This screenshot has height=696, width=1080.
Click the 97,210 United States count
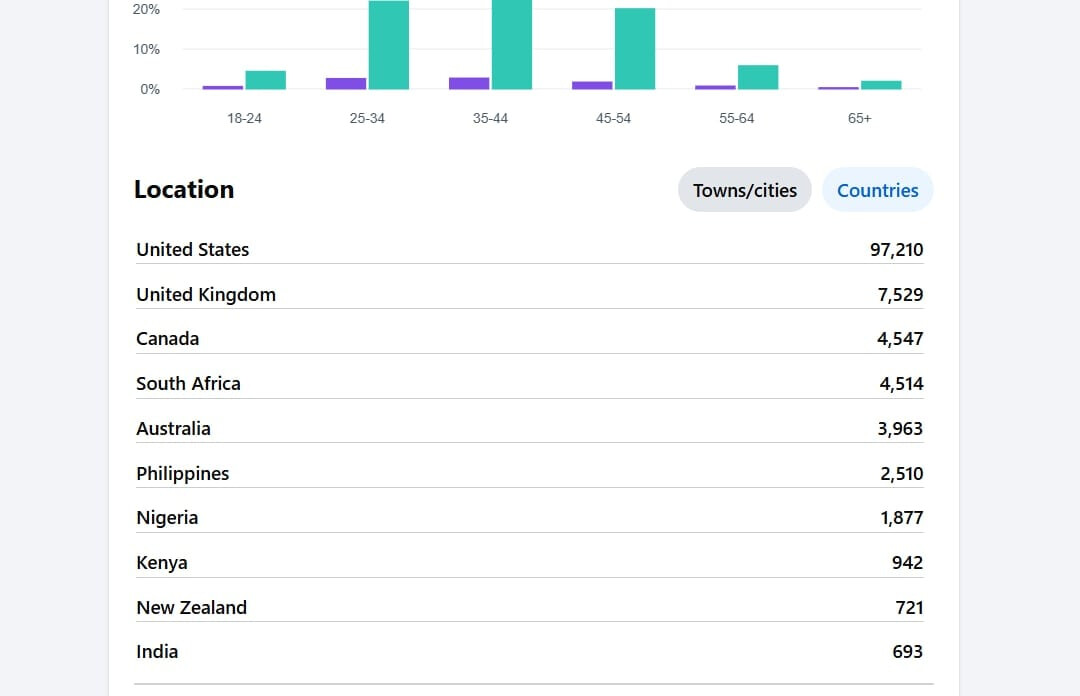(896, 249)
